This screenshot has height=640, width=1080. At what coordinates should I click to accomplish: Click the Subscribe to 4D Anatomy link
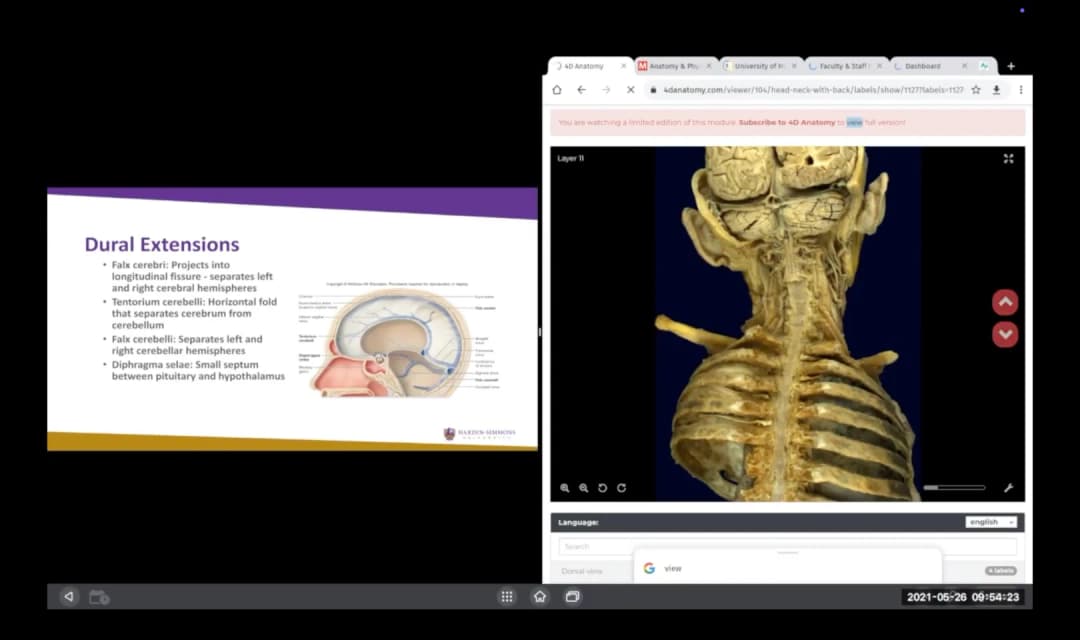click(x=786, y=122)
